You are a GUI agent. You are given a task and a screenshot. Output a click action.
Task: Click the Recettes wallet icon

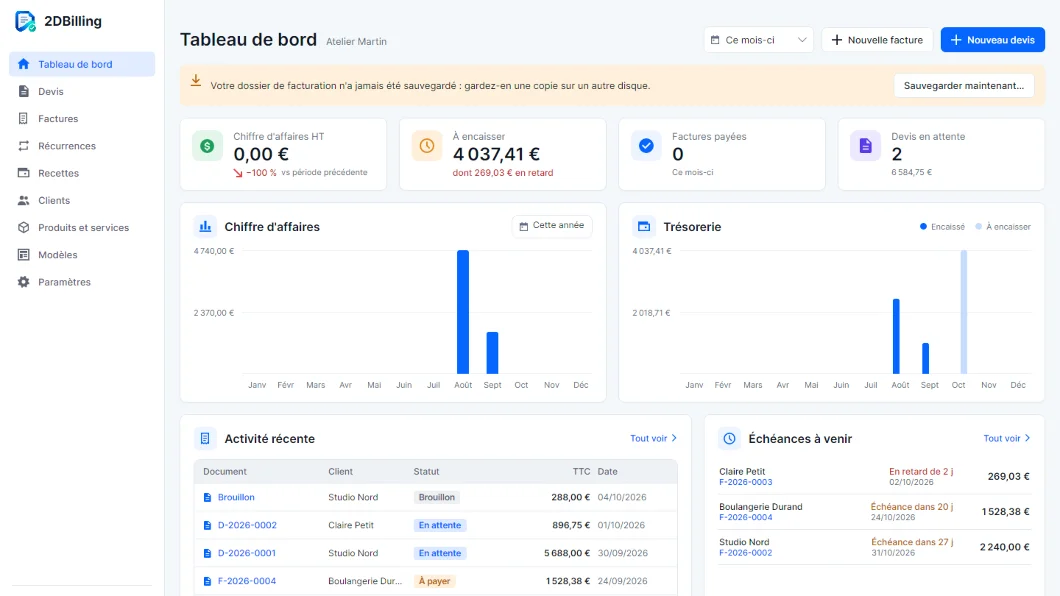tap(24, 173)
